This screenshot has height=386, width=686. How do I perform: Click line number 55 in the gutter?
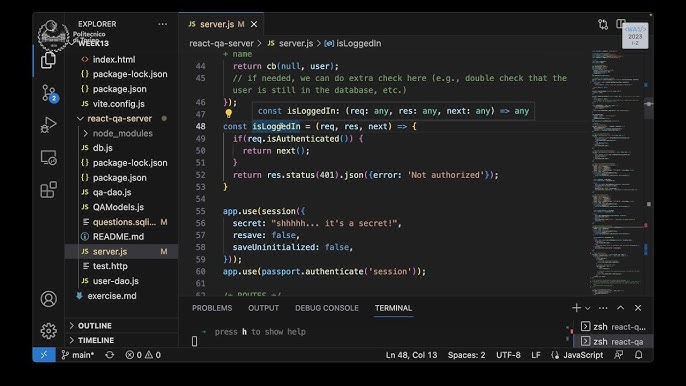200,211
